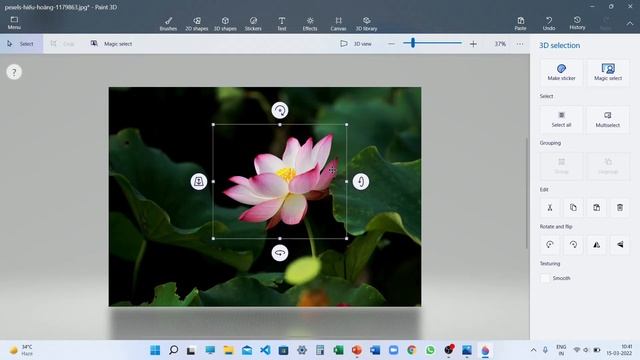Open the 2D shapes tab
The image size is (640, 360).
click(197, 24)
